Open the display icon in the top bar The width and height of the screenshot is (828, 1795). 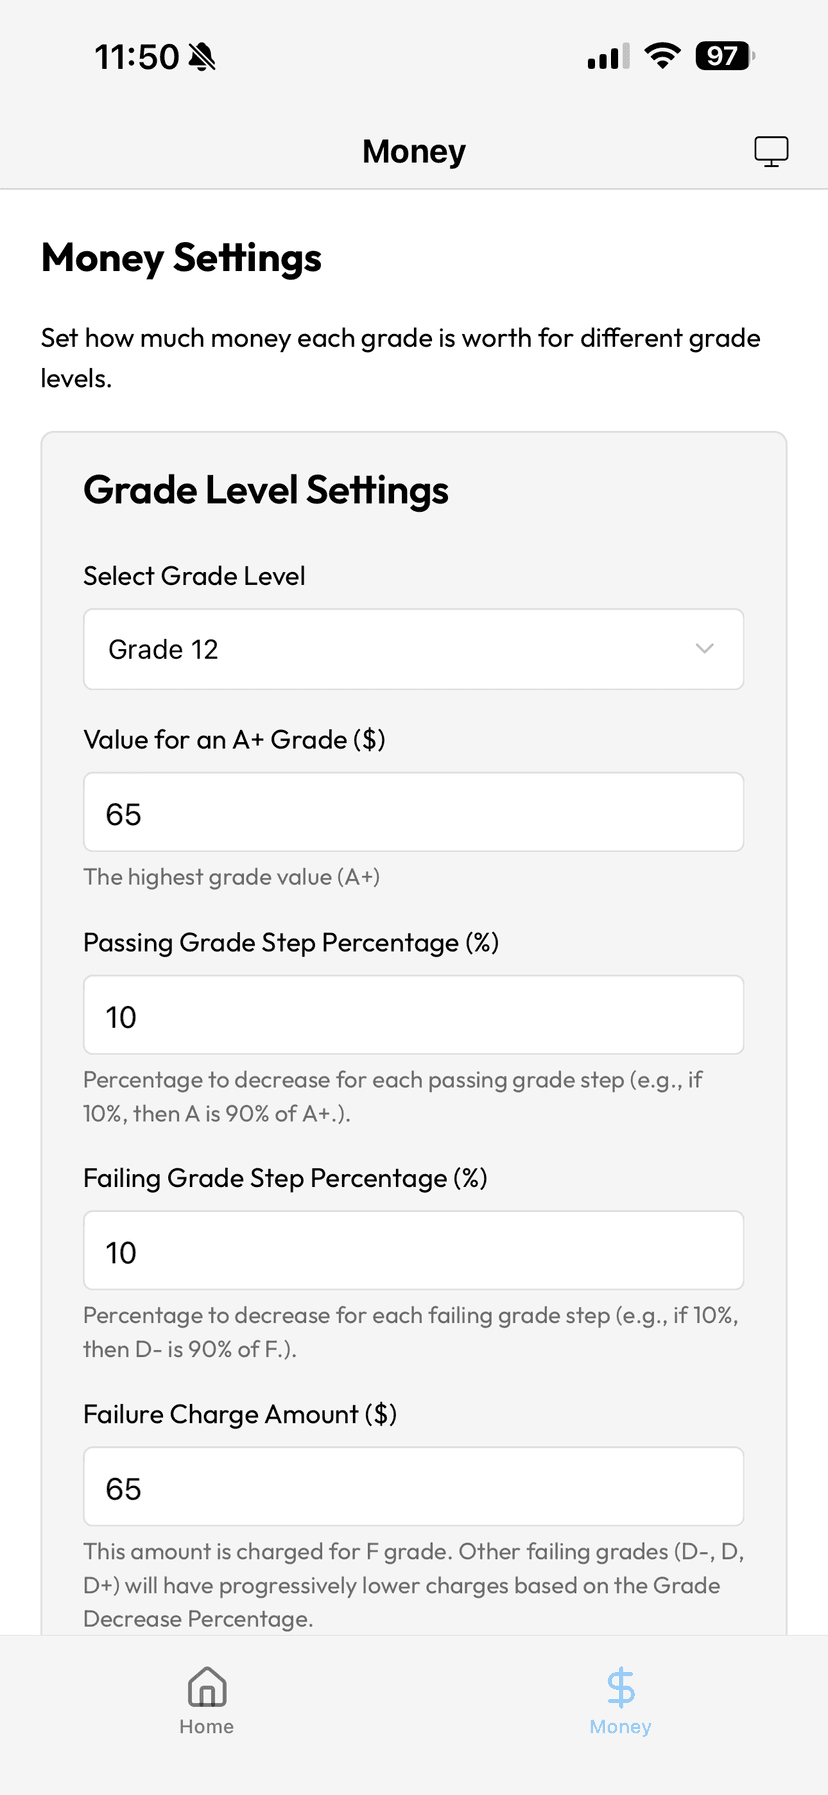(x=770, y=151)
